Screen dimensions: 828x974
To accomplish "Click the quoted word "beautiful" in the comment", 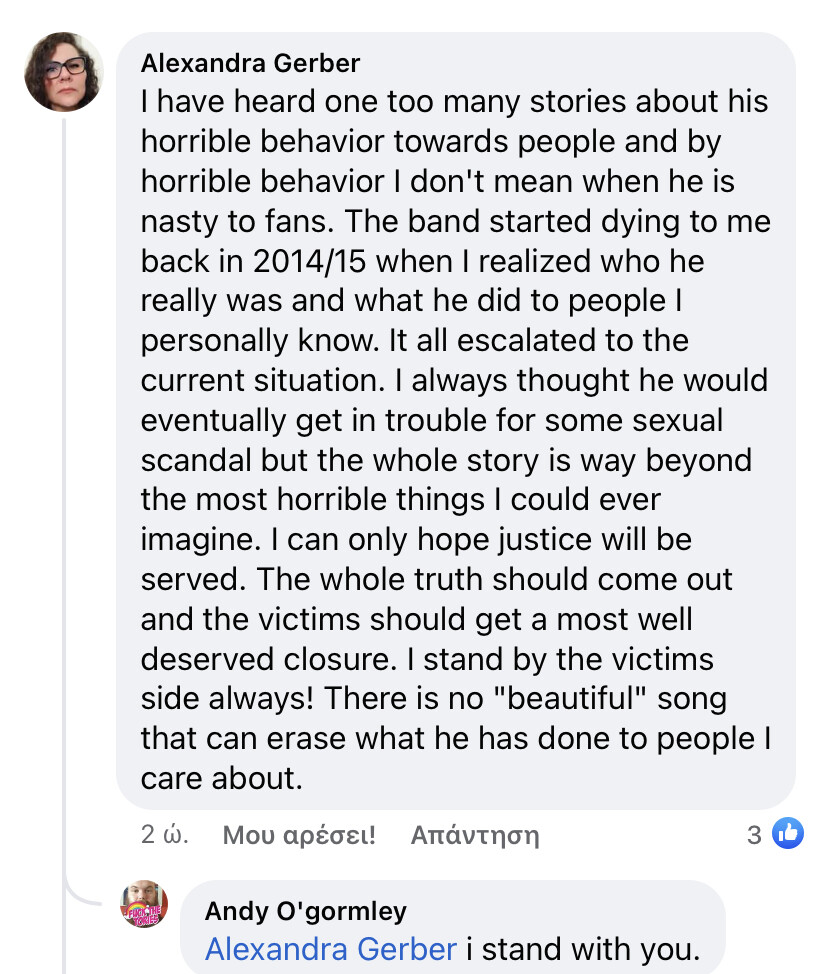I will (570, 698).
